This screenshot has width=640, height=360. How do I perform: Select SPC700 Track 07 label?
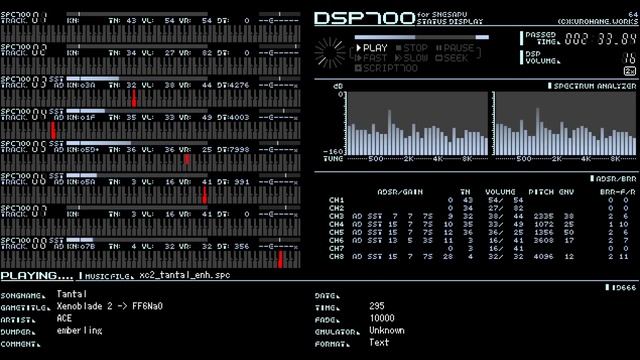24,211
